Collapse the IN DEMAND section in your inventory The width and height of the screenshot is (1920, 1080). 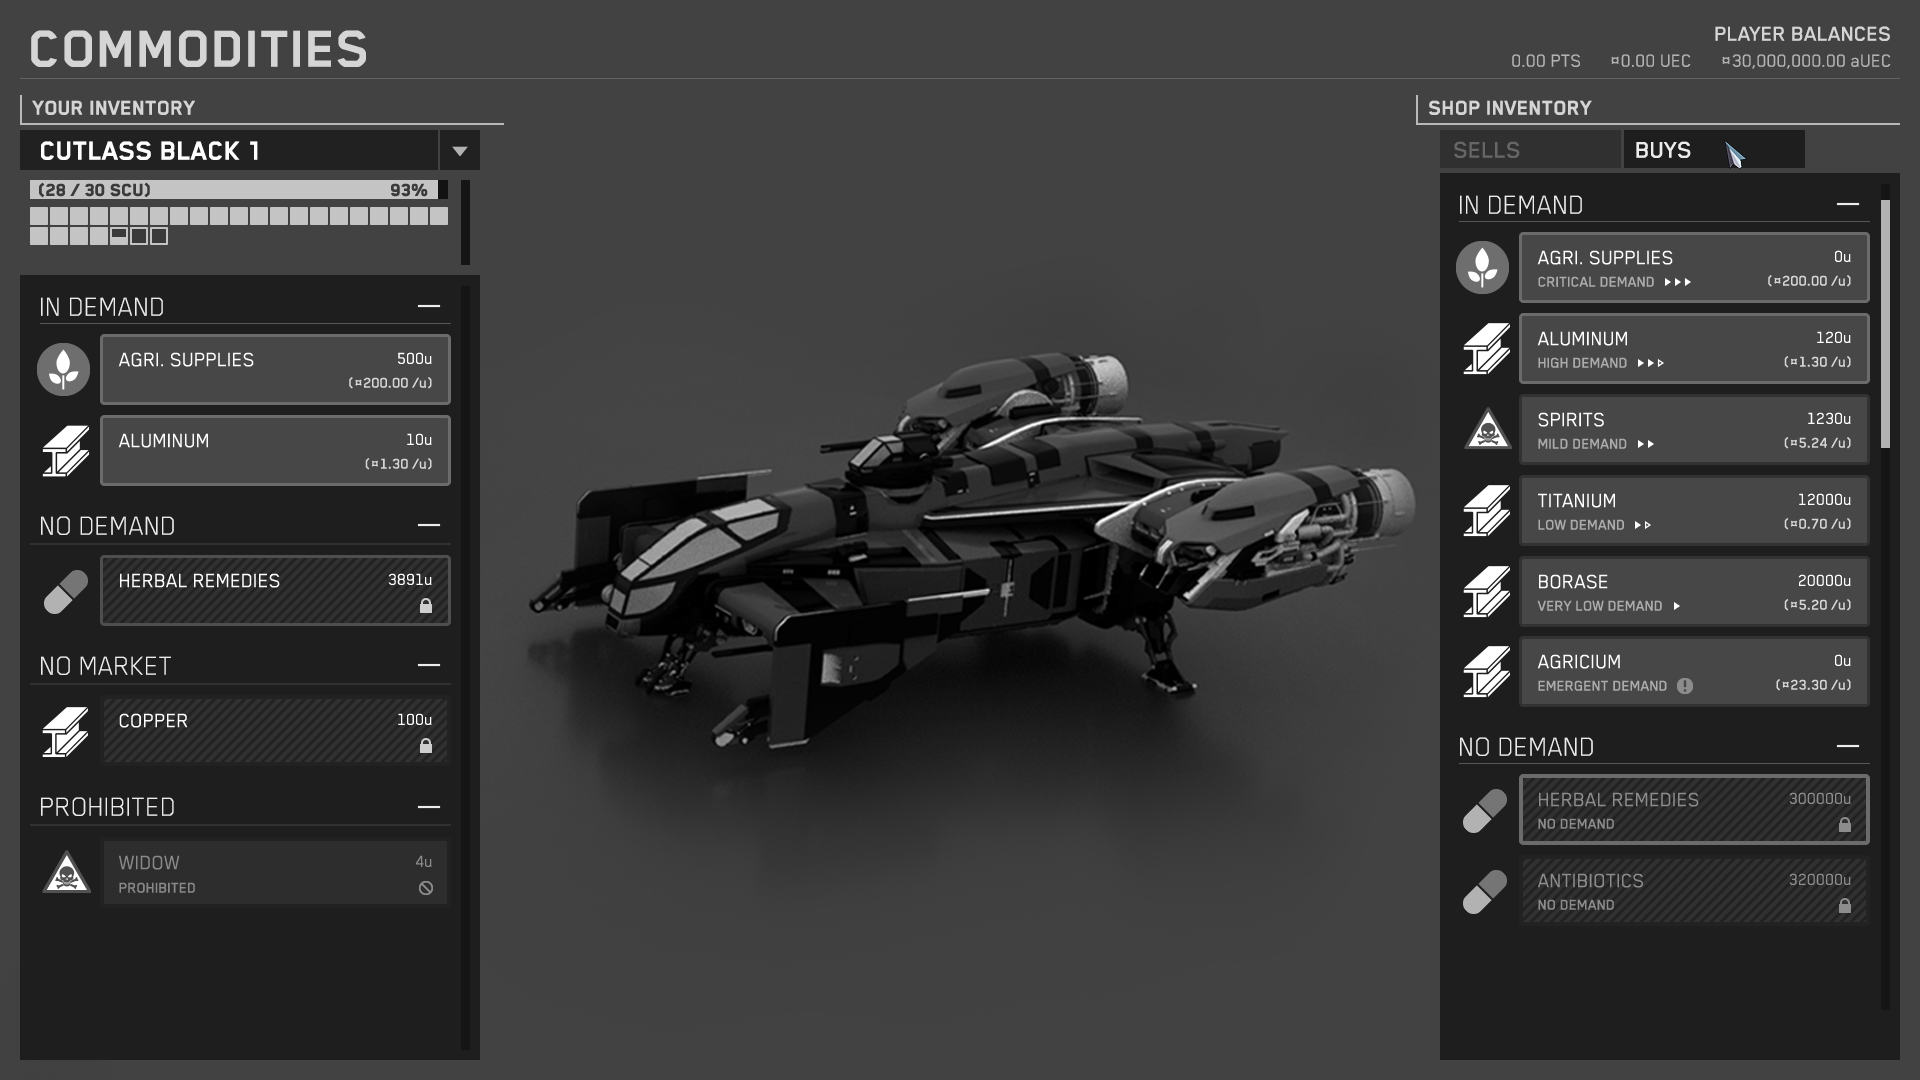click(x=429, y=306)
